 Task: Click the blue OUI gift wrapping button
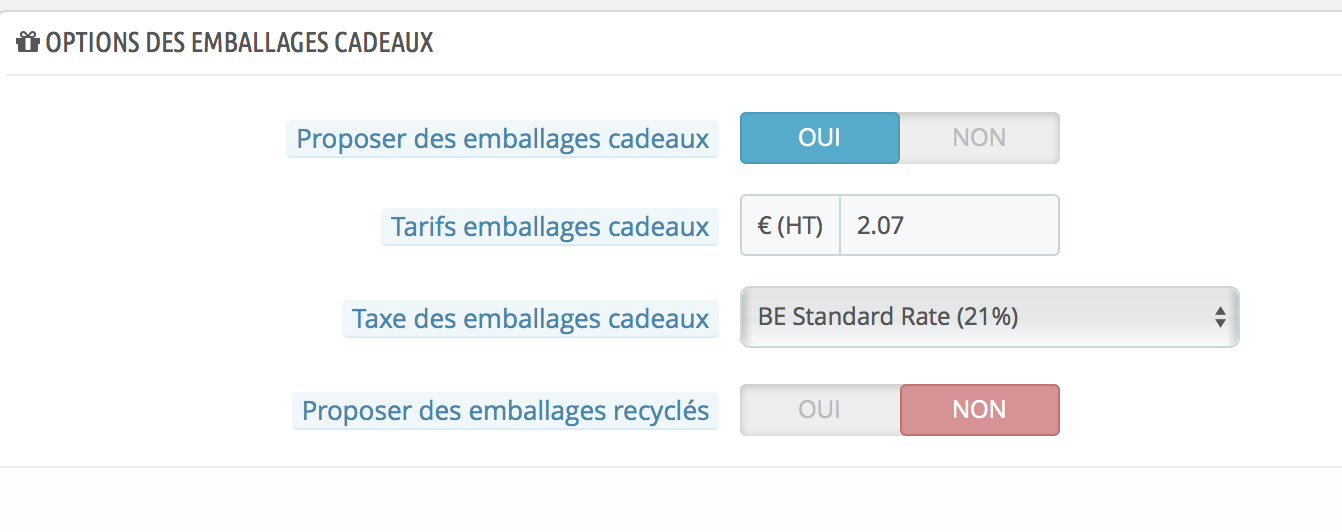pos(820,138)
